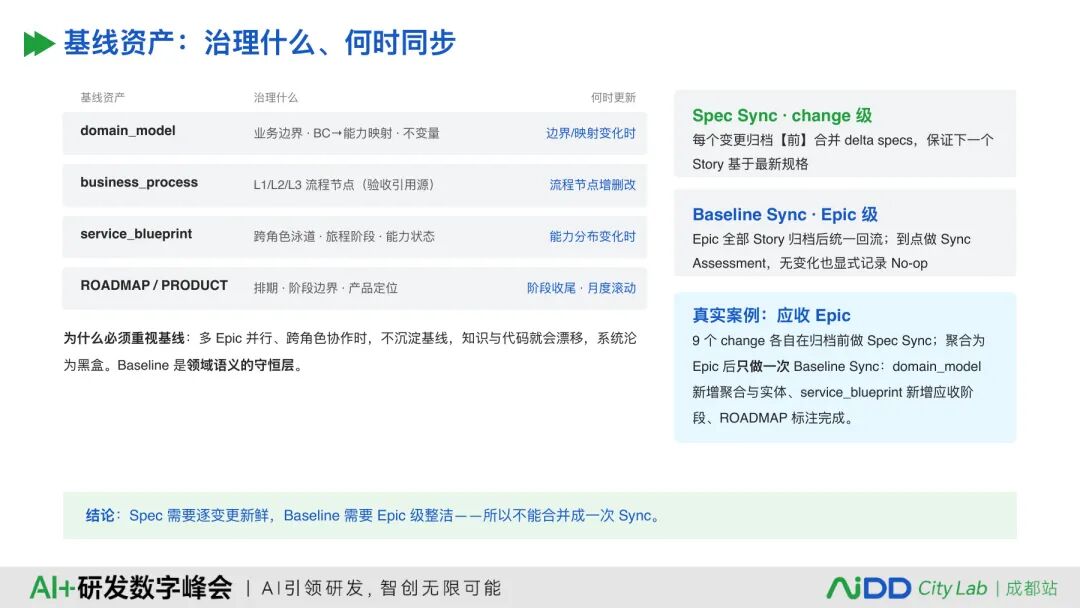1080x608 pixels.
Task: Click Spec 需要逐变更新鲜 conclusion sentence
Action: (396, 516)
